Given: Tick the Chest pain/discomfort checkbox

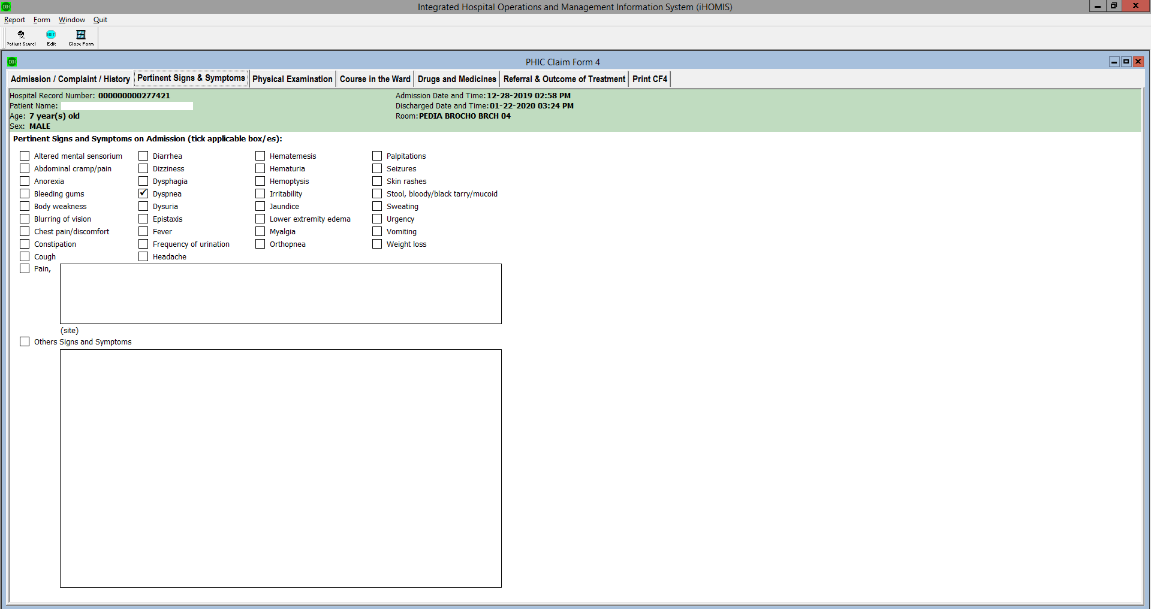Looking at the screenshot, I should [25, 231].
